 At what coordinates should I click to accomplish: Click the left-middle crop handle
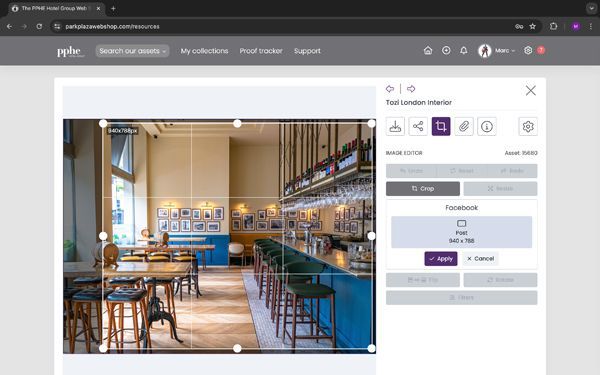point(103,236)
